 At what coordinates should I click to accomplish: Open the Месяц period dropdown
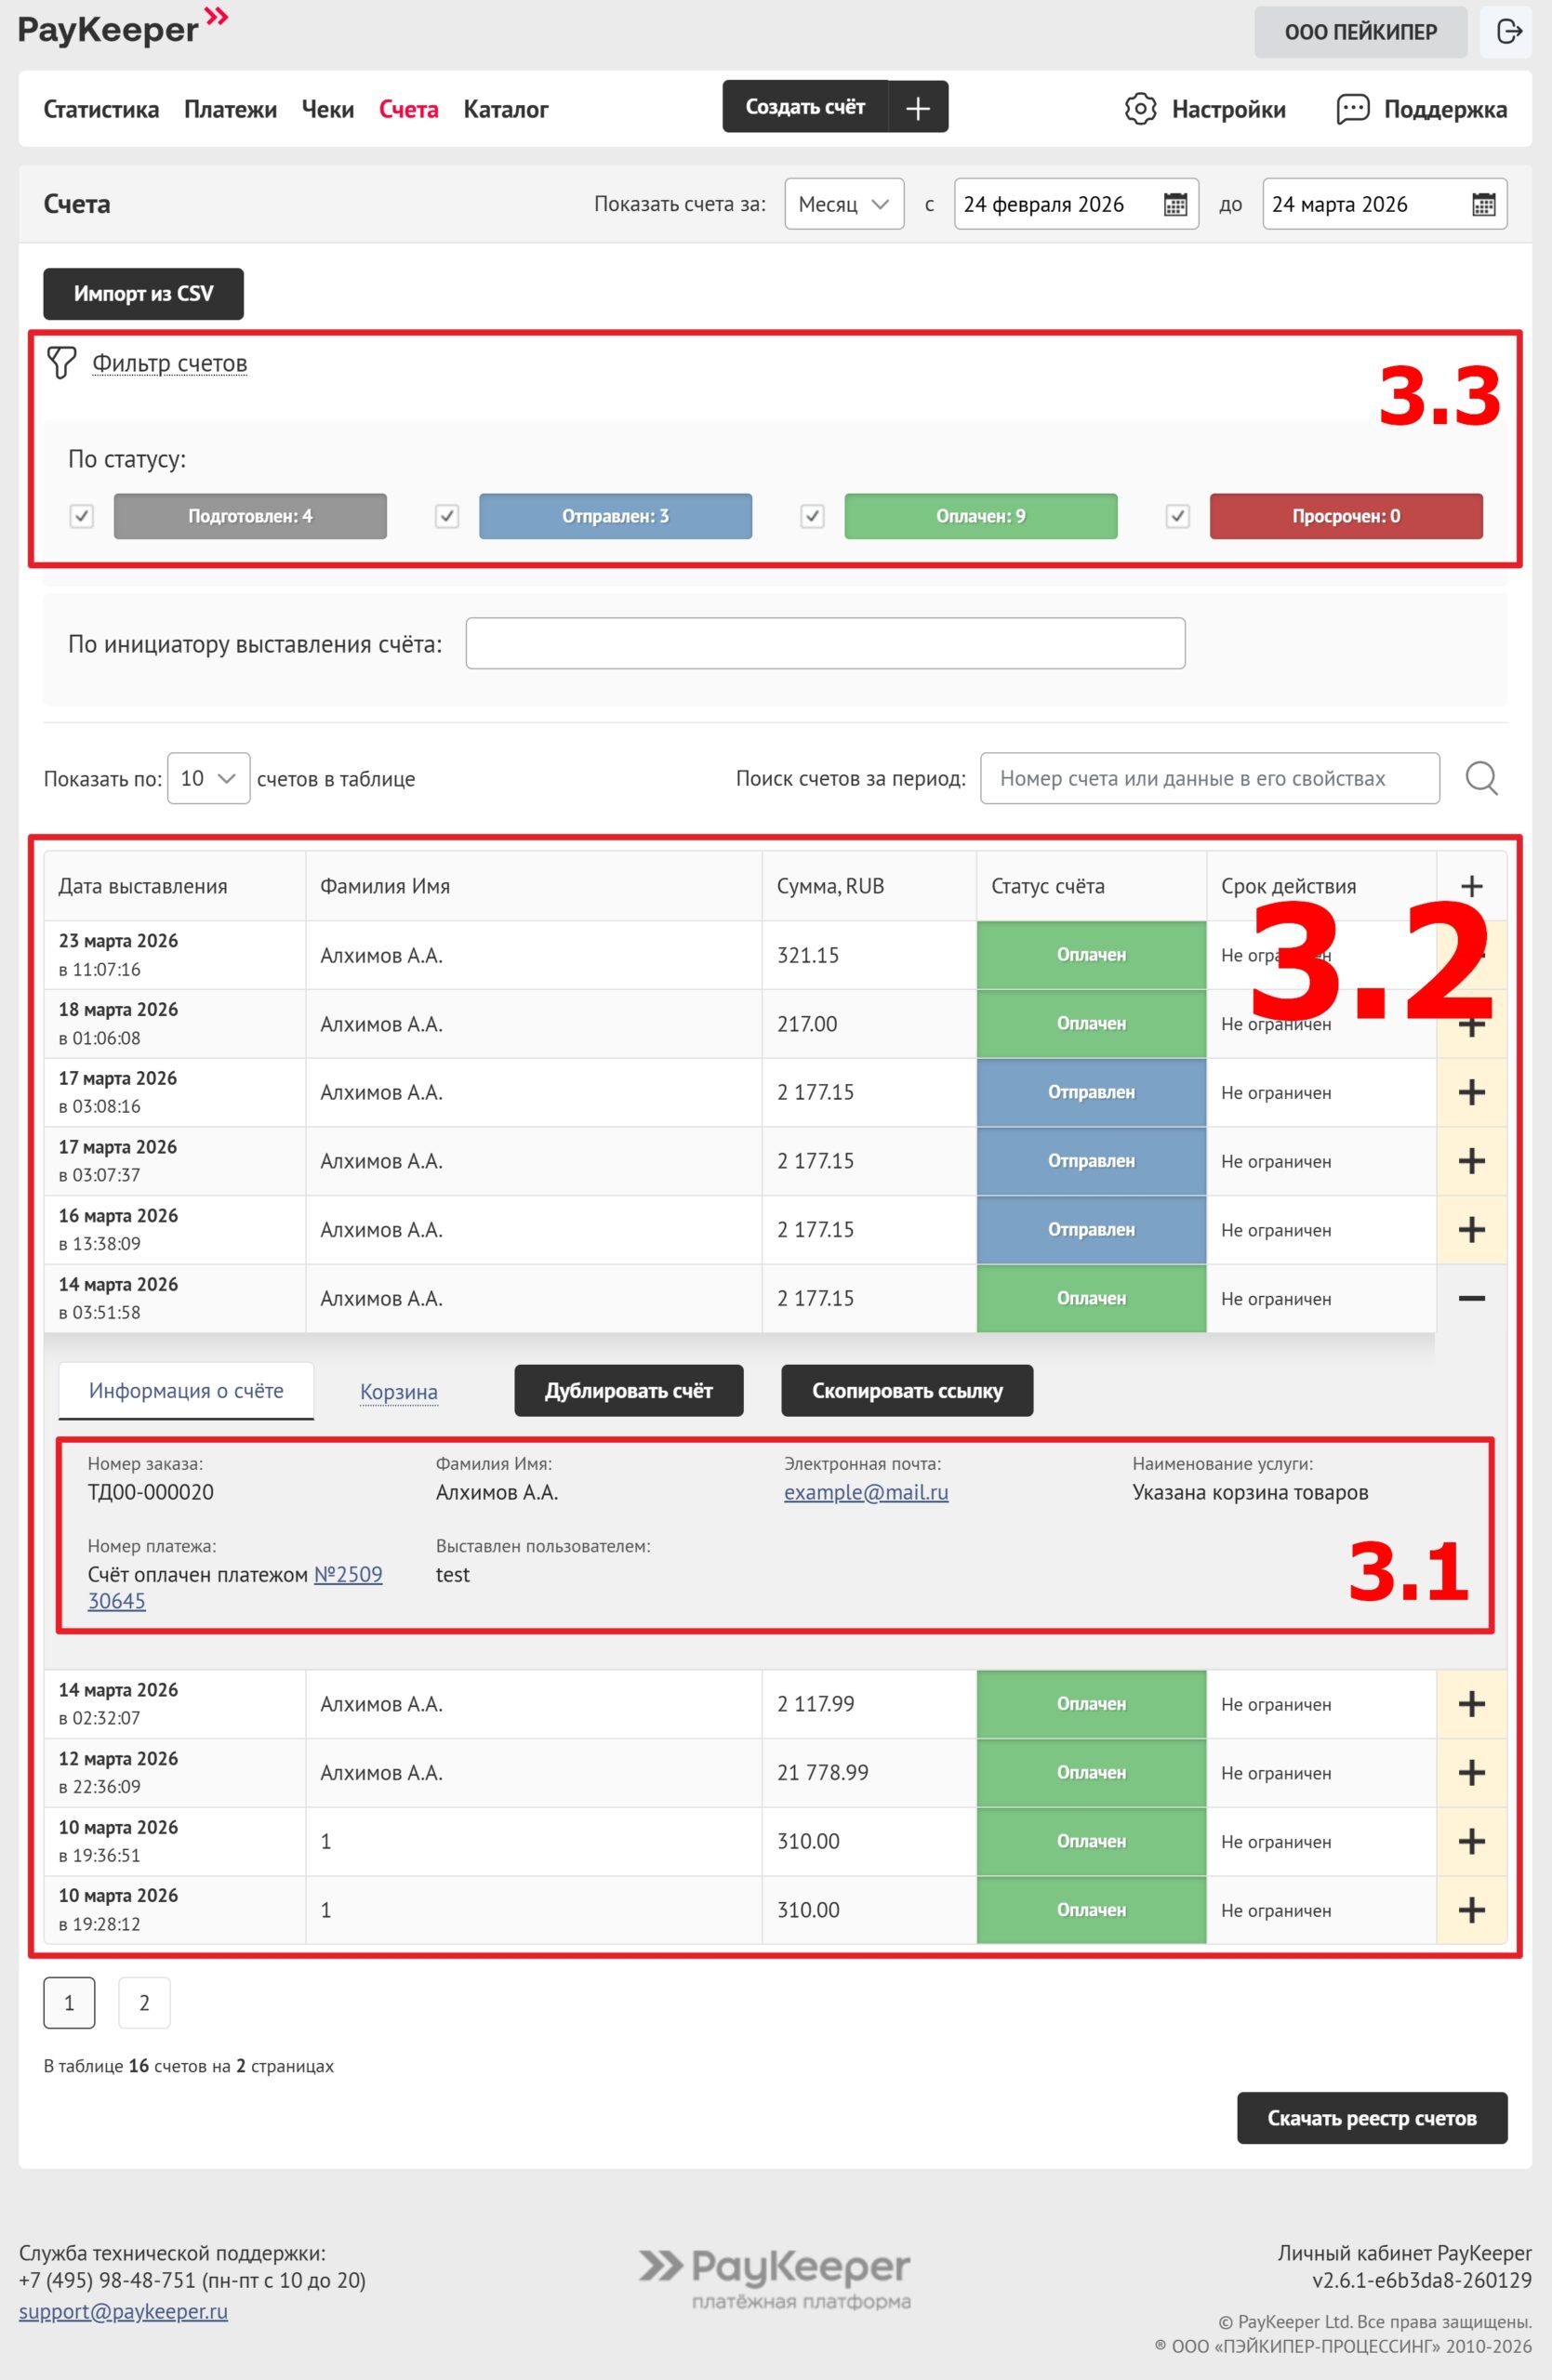844,204
